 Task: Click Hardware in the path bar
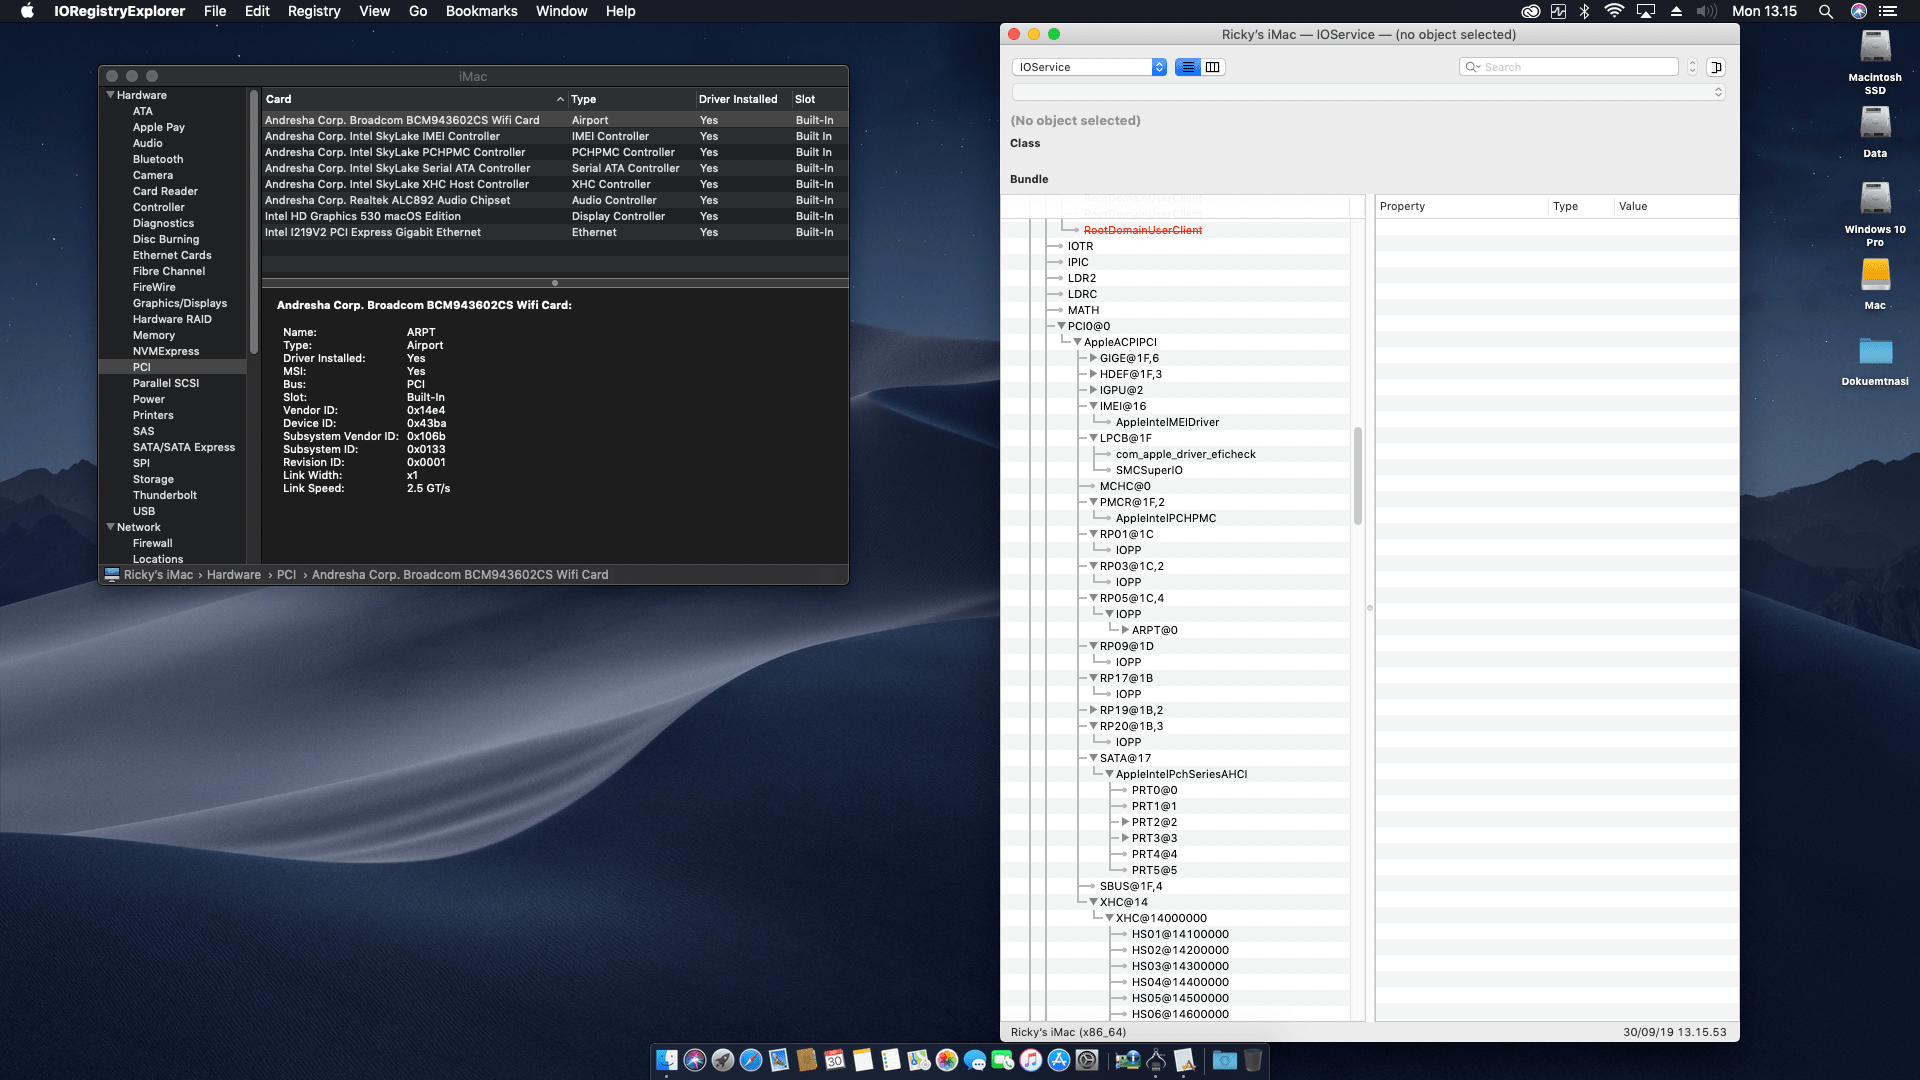click(233, 575)
